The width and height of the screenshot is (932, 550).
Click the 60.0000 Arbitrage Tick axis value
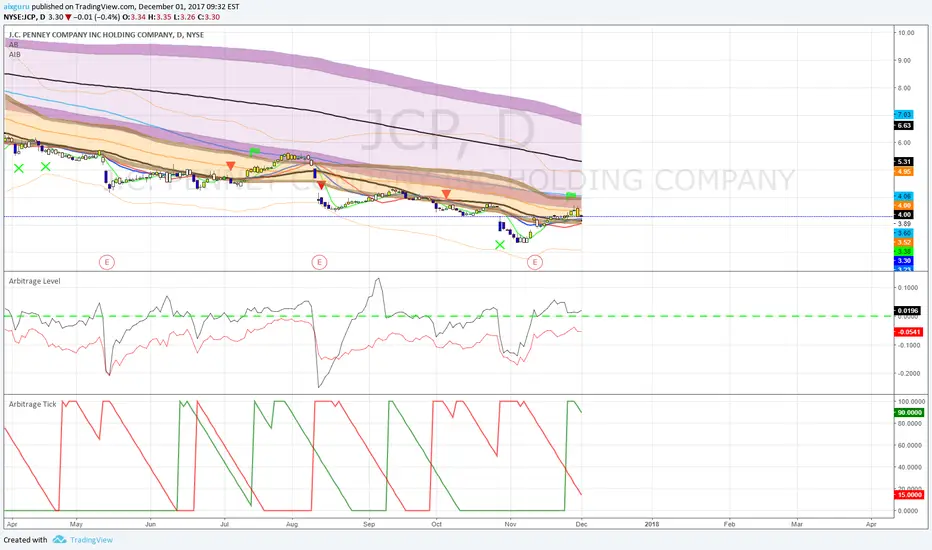(x=911, y=445)
